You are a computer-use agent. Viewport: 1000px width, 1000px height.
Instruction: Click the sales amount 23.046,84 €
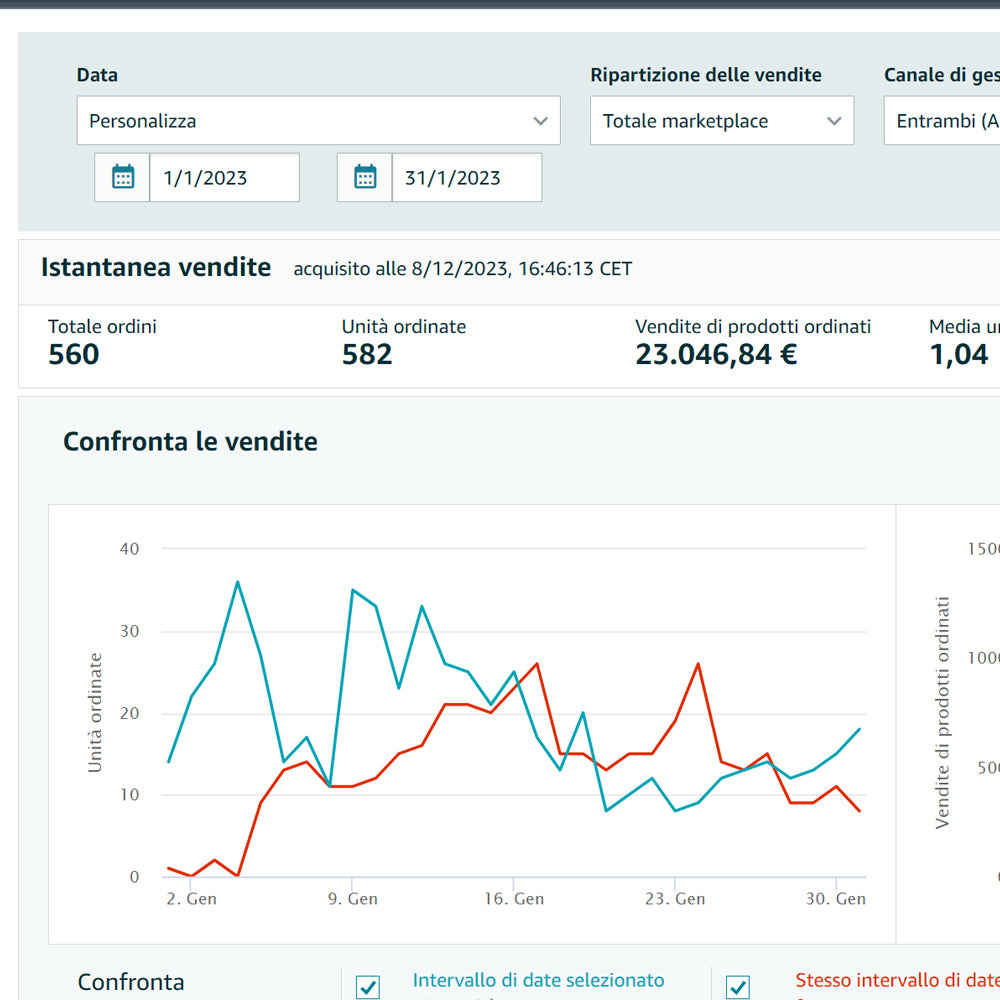pyautogui.click(x=716, y=355)
